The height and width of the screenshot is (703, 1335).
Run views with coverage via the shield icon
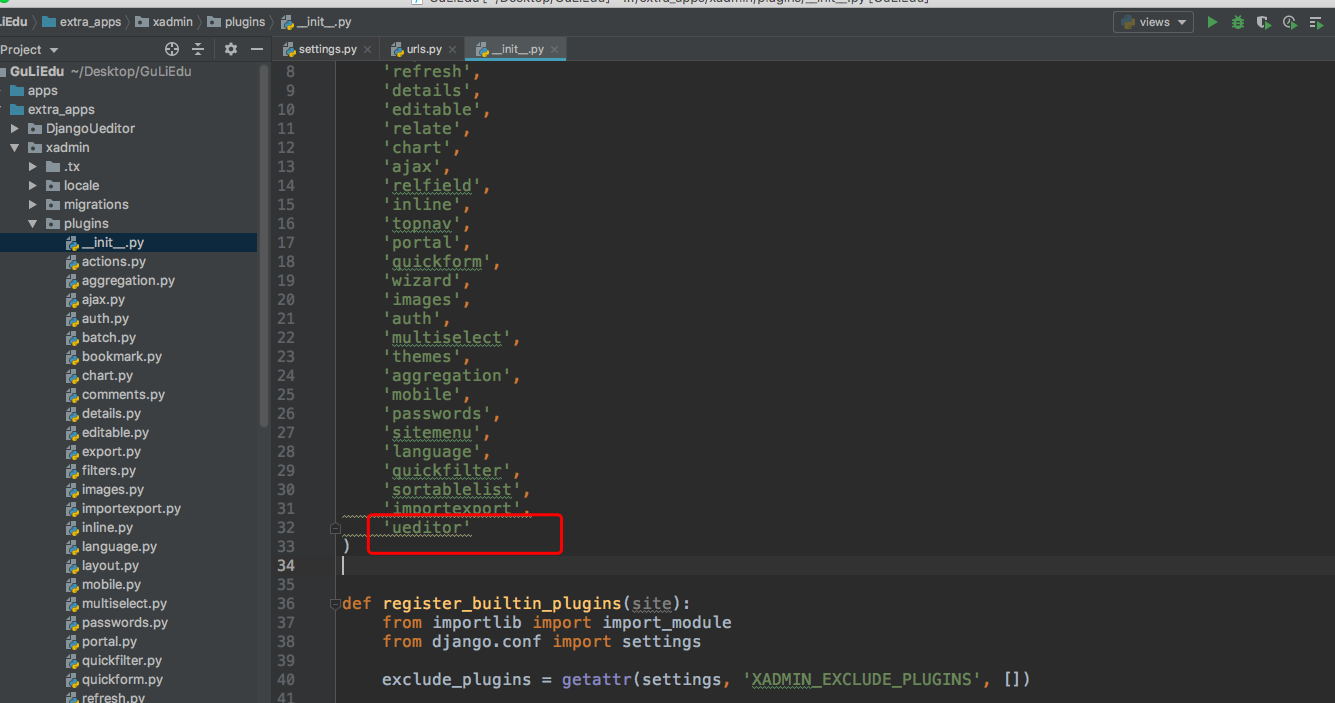click(x=1264, y=22)
